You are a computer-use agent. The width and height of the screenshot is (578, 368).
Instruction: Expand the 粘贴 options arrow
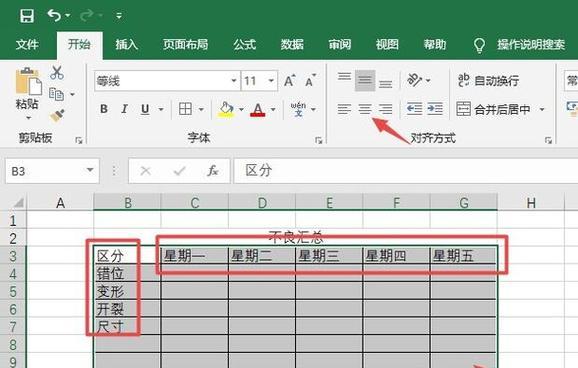pyautogui.click(x=28, y=118)
